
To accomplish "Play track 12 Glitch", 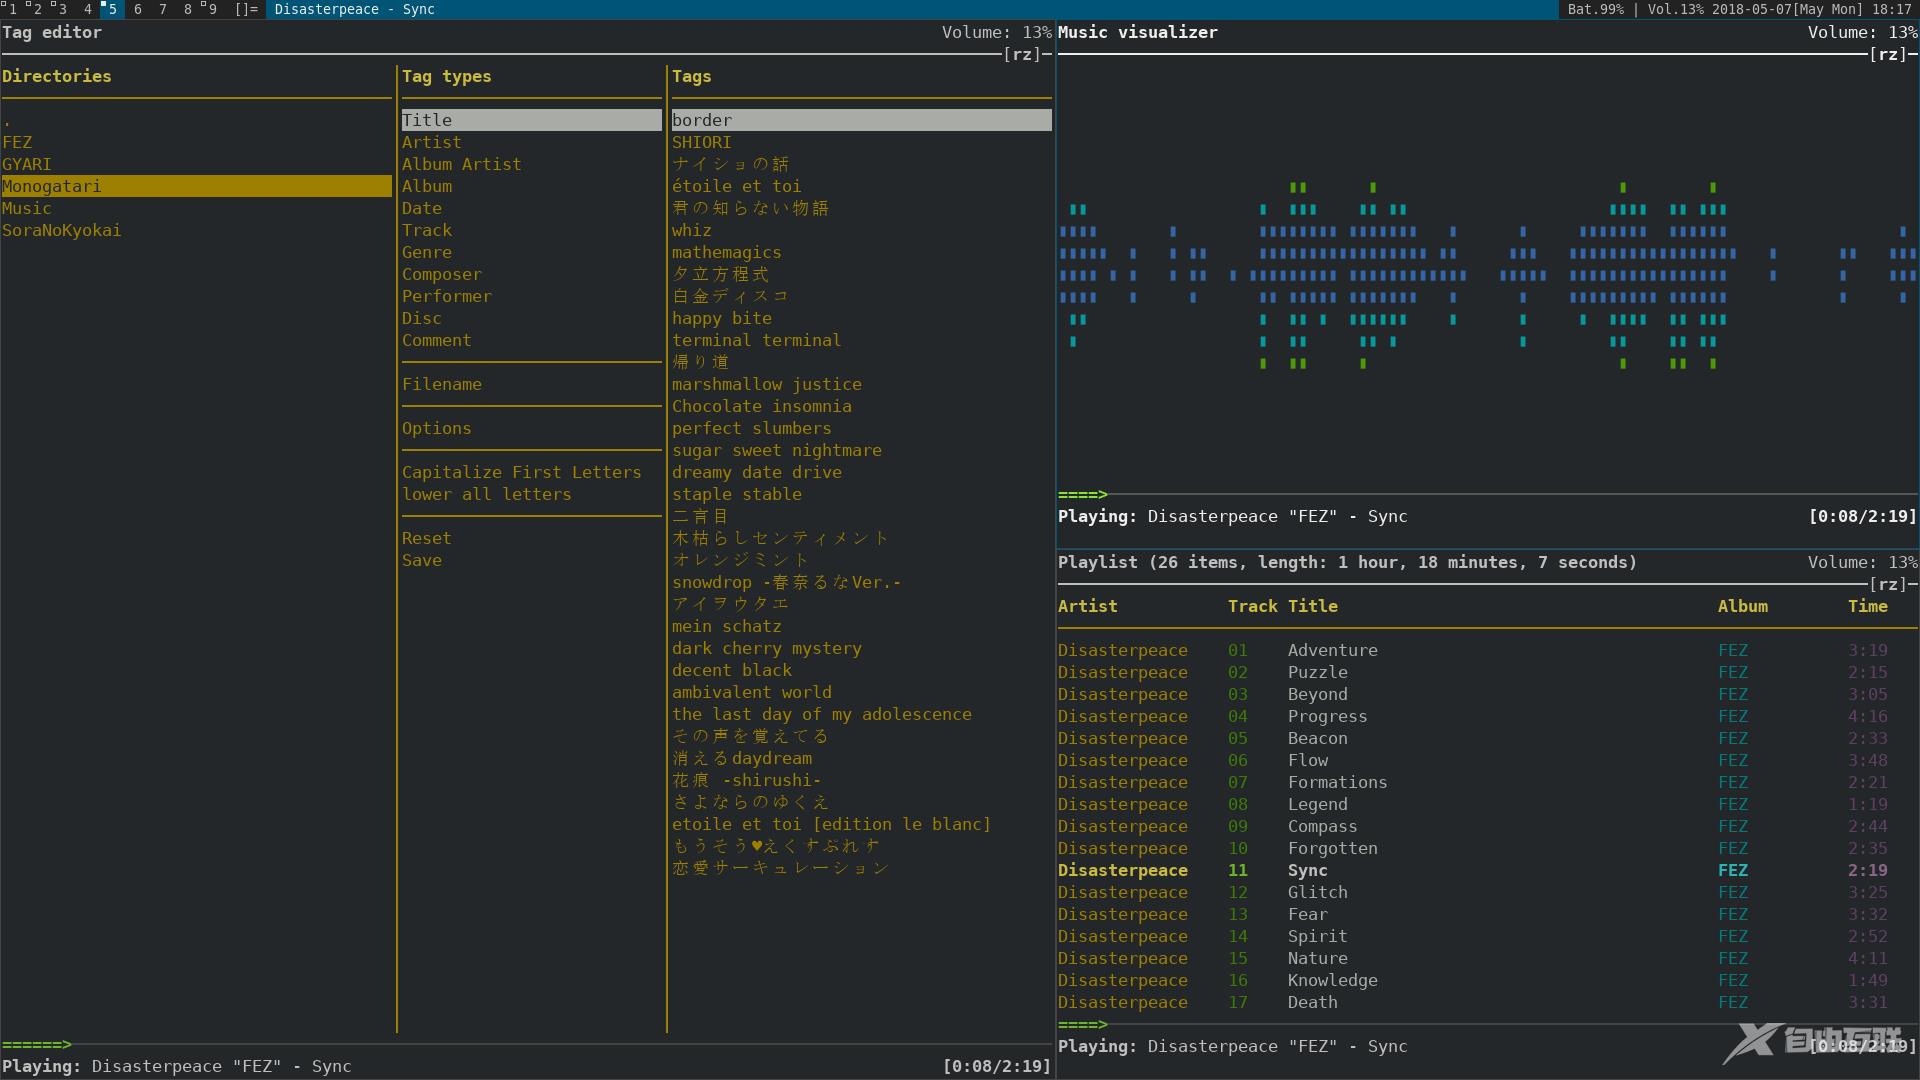I will coord(1488,892).
